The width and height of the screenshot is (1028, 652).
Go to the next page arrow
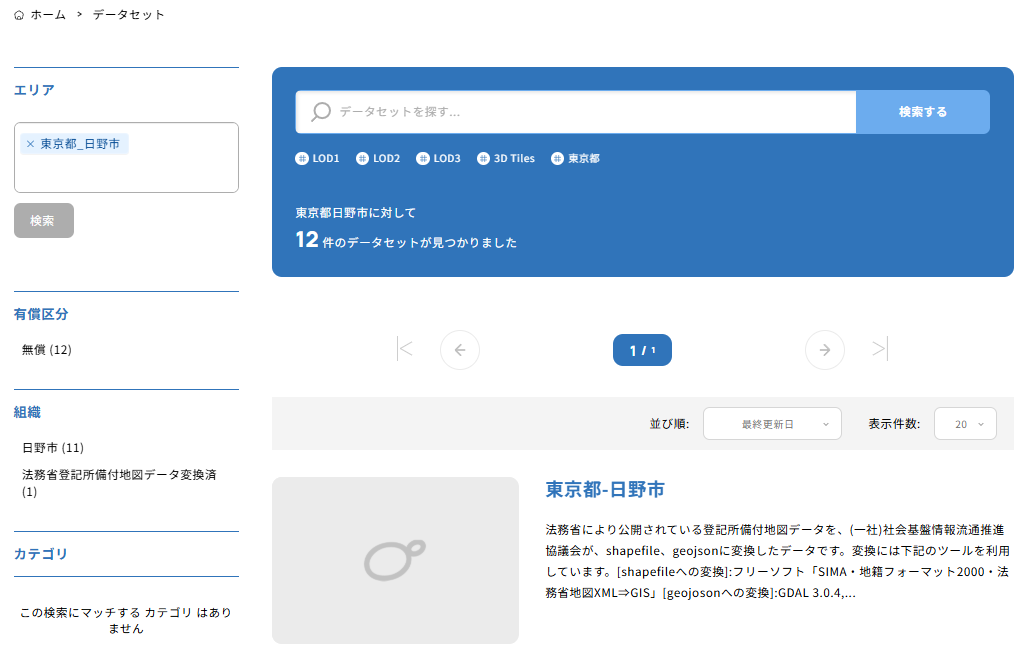[x=824, y=350]
